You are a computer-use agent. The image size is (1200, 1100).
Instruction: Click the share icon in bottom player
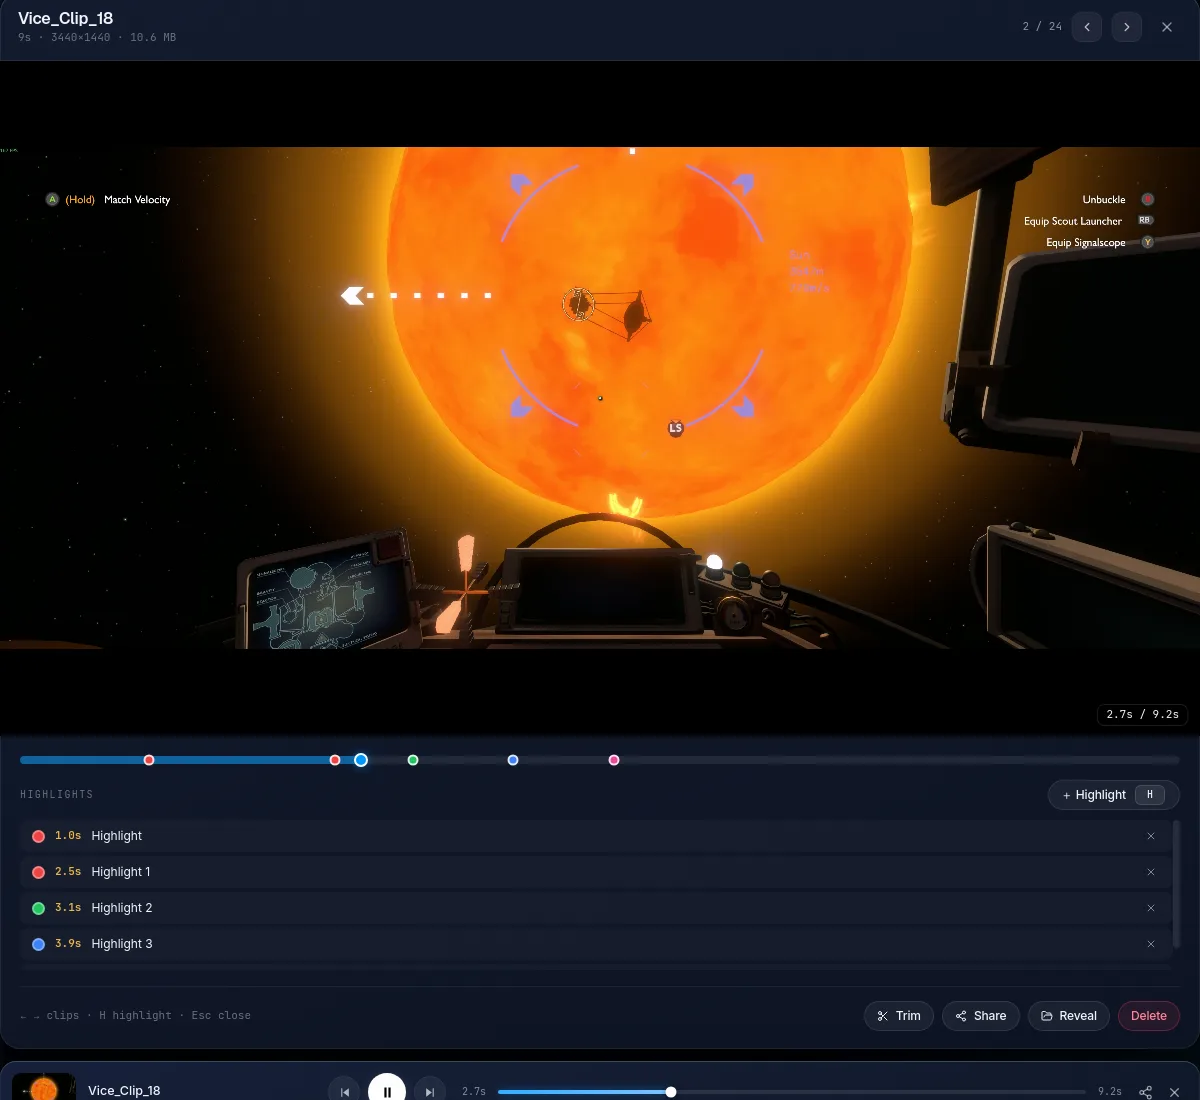tap(1146, 1091)
